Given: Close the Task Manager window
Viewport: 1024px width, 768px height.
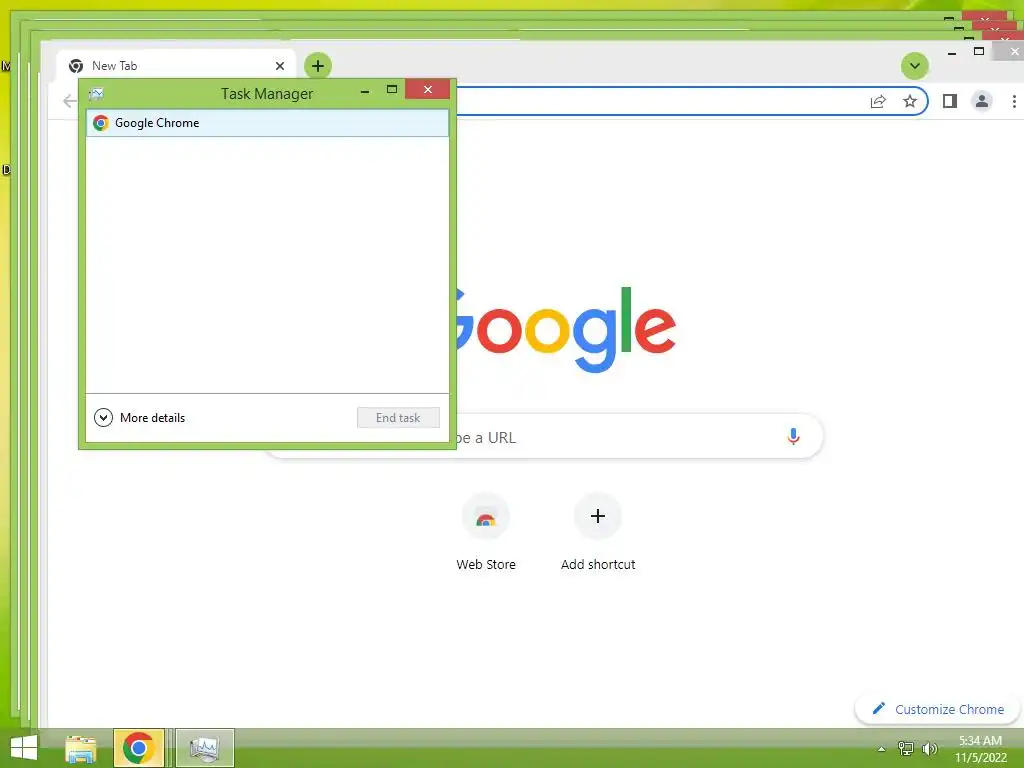Looking at the screenshot, I should pyautogui.click(x=427, y=89).
